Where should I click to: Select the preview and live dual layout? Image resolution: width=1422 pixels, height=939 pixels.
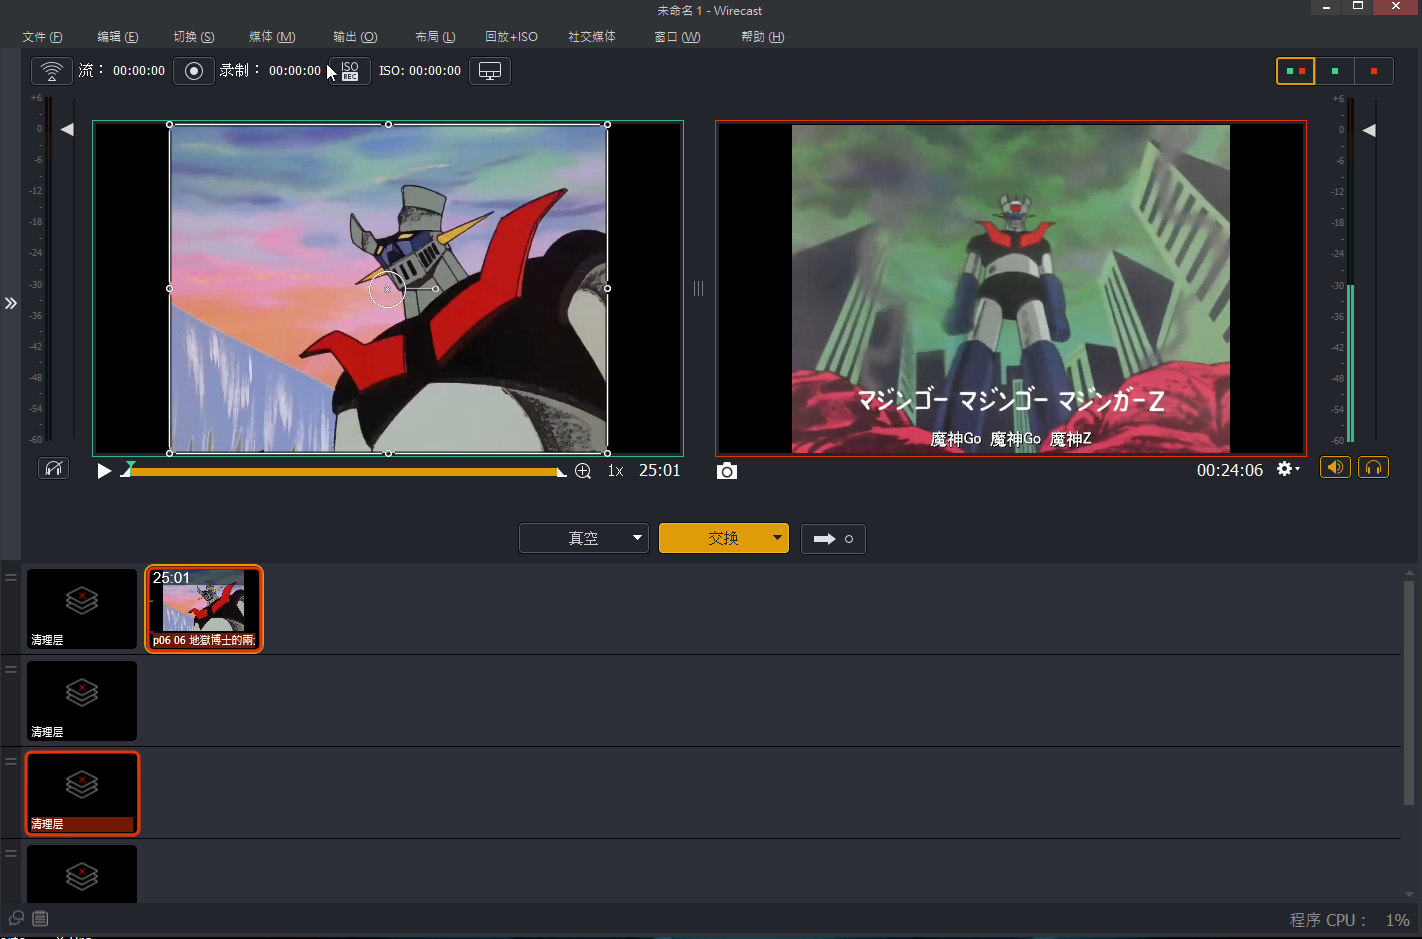click(x=1295, y=71)
